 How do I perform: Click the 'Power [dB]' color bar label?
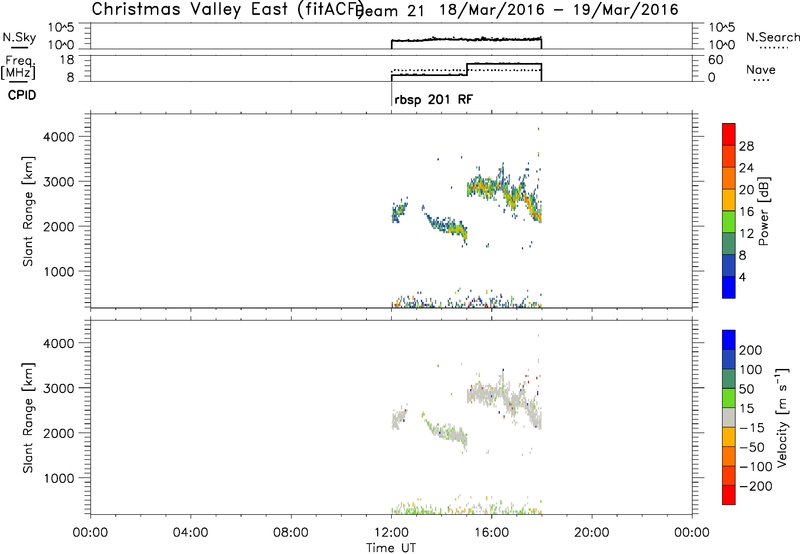pos(763,211)
